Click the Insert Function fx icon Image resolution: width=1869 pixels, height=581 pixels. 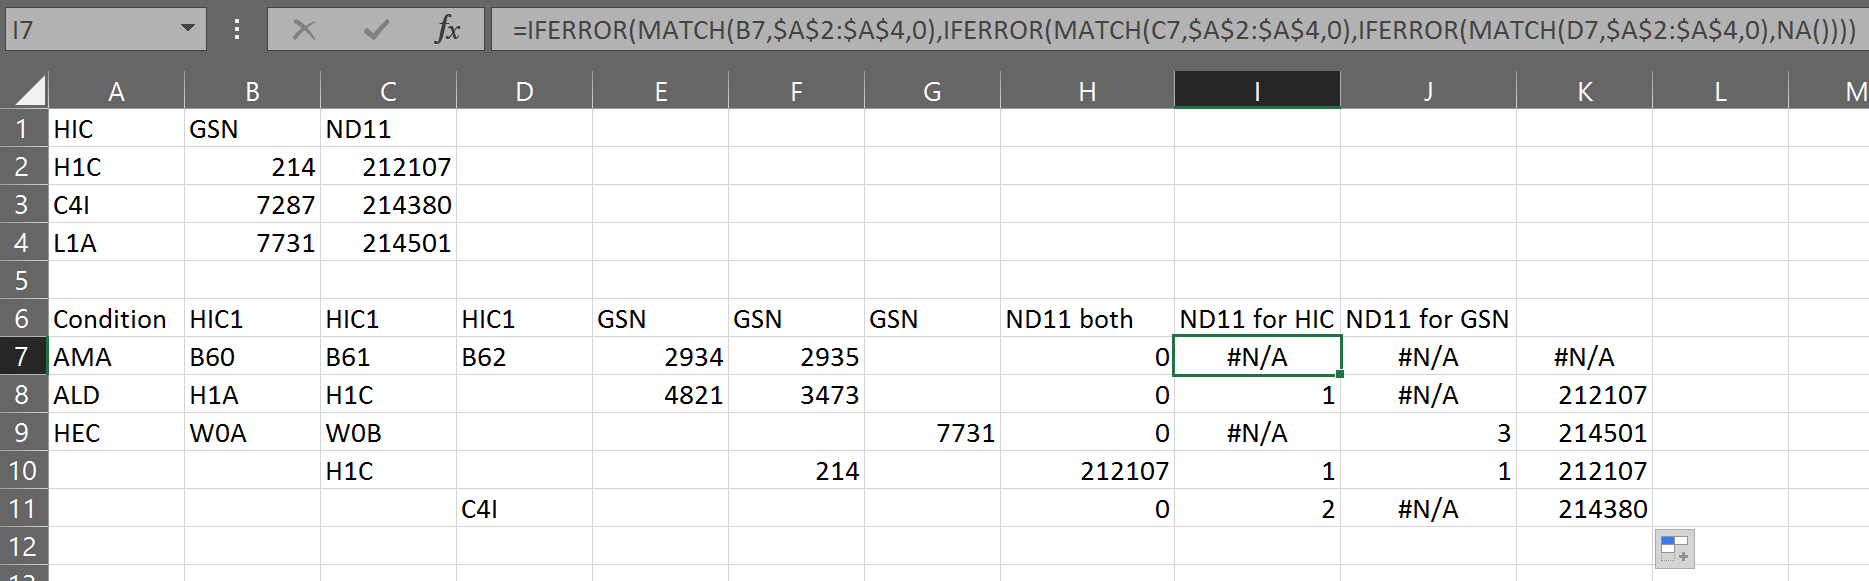447,30
